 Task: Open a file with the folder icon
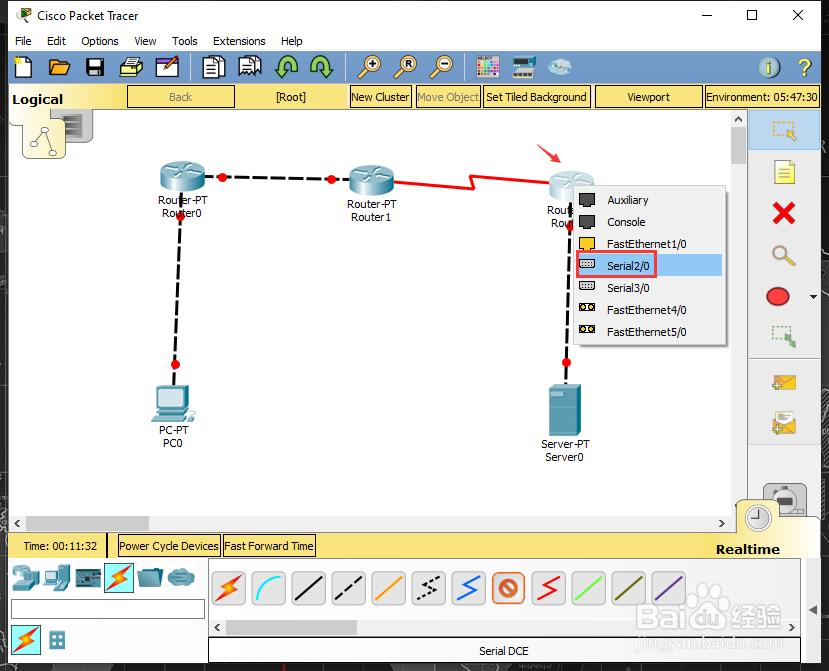59,67
